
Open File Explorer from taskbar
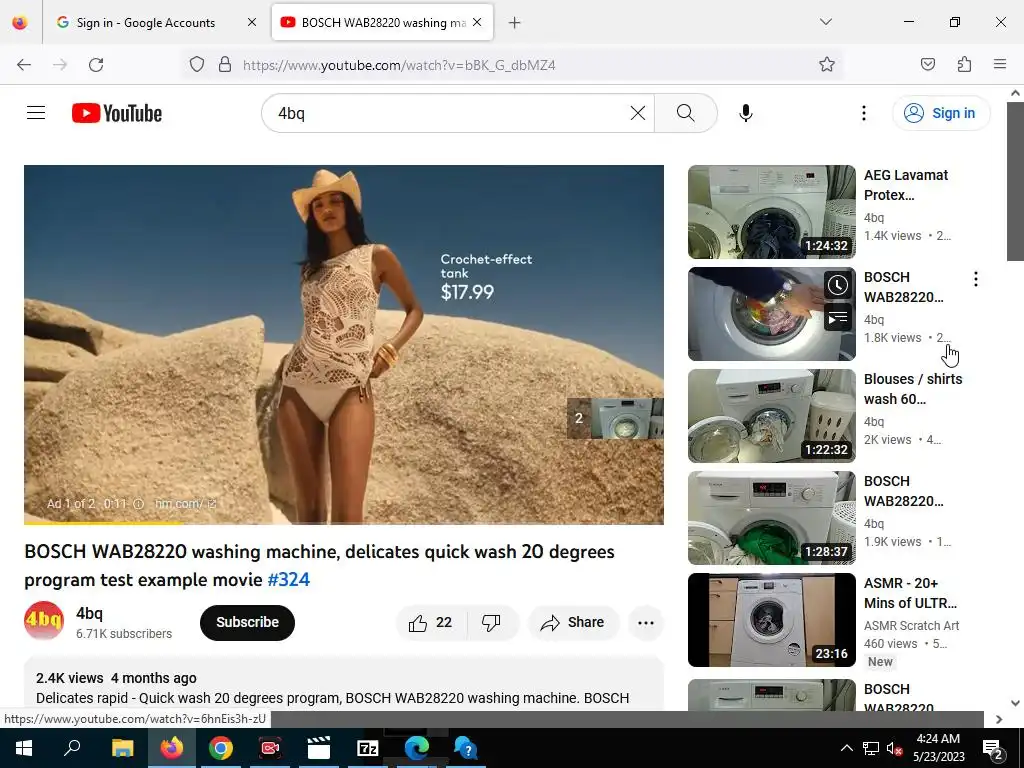tap(122, 748)
